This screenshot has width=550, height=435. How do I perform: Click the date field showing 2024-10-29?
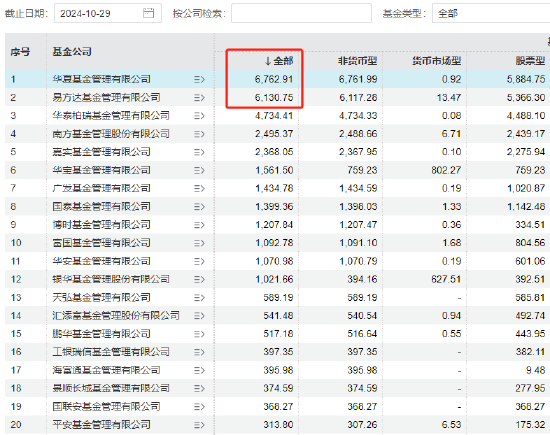tap(108, 13)
